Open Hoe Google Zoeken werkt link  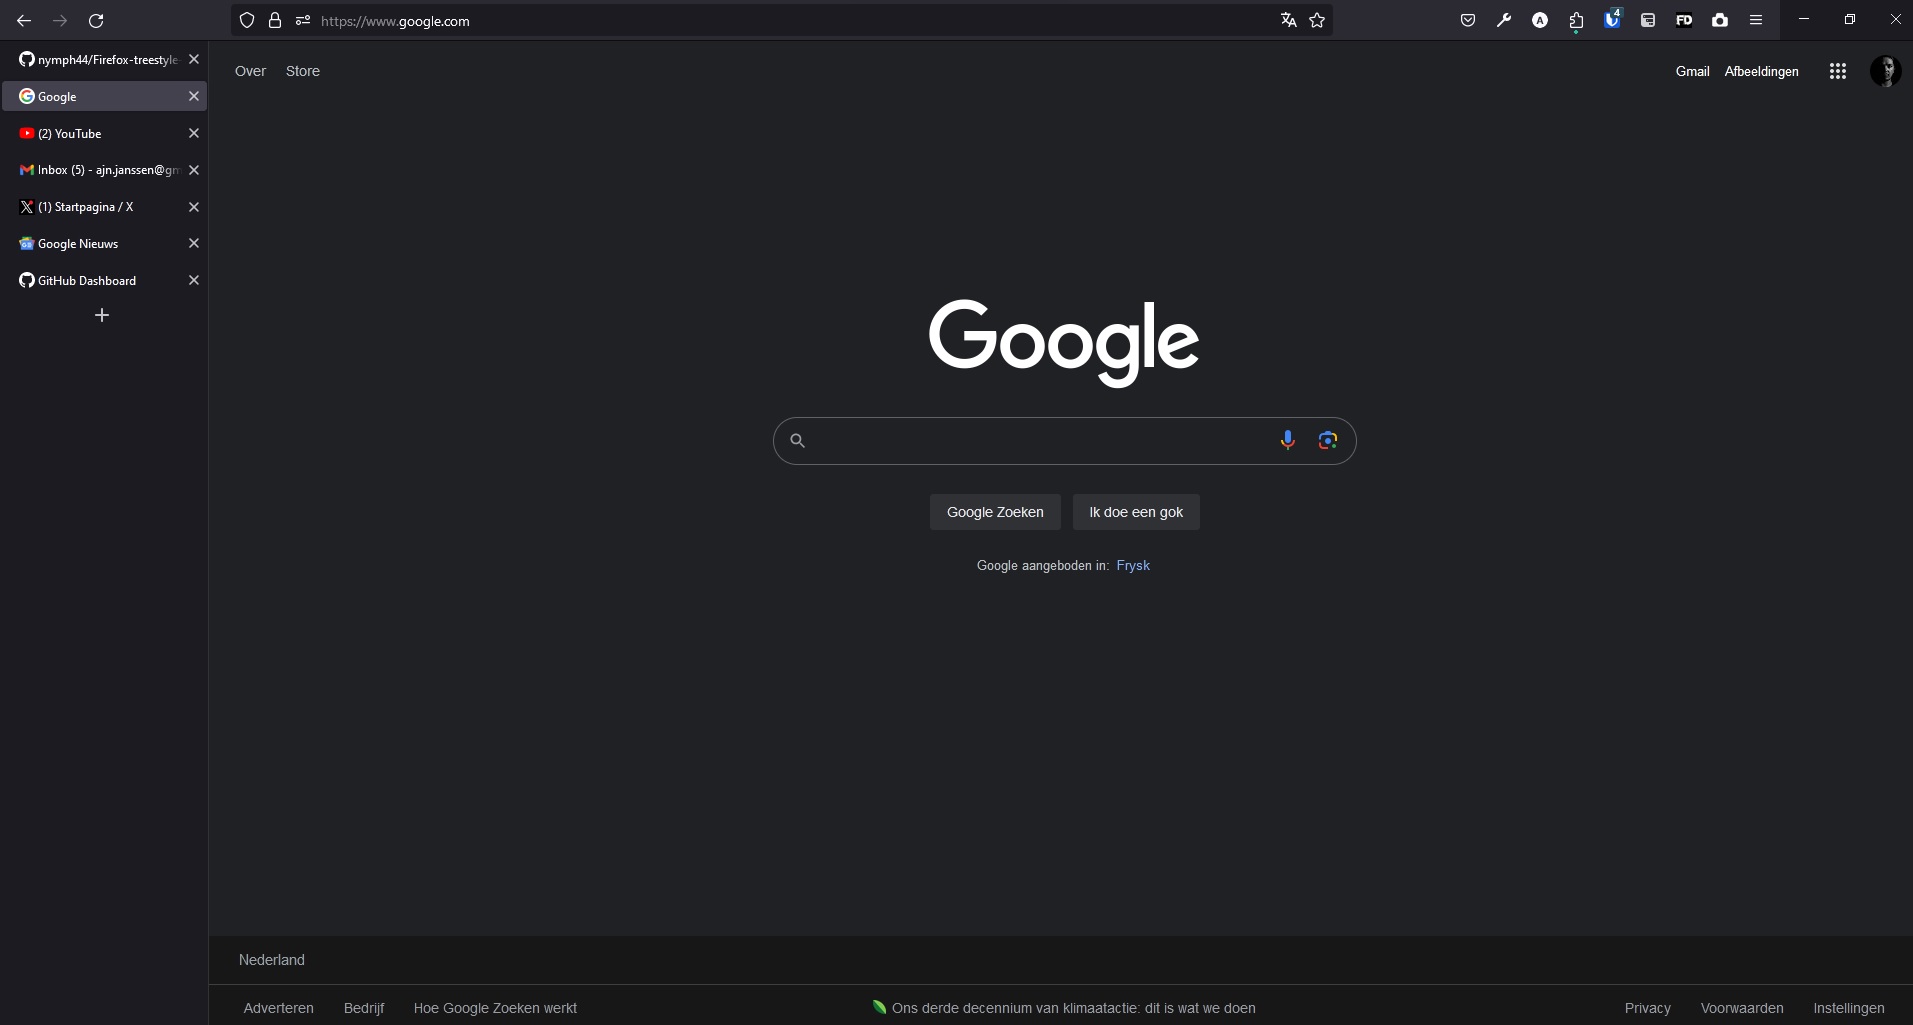click(495, 1008)
